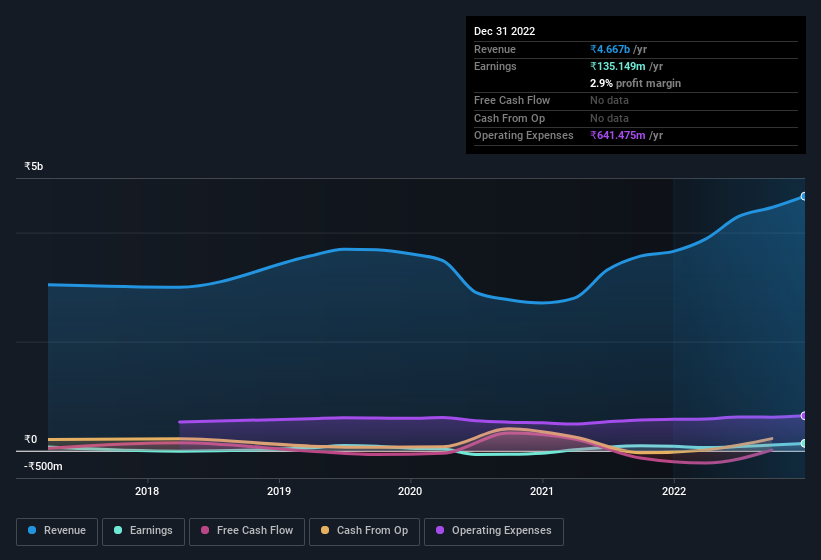Click the -₹500m y-axis label
Screen dimensions: 821x560
(x=43, y=466)
